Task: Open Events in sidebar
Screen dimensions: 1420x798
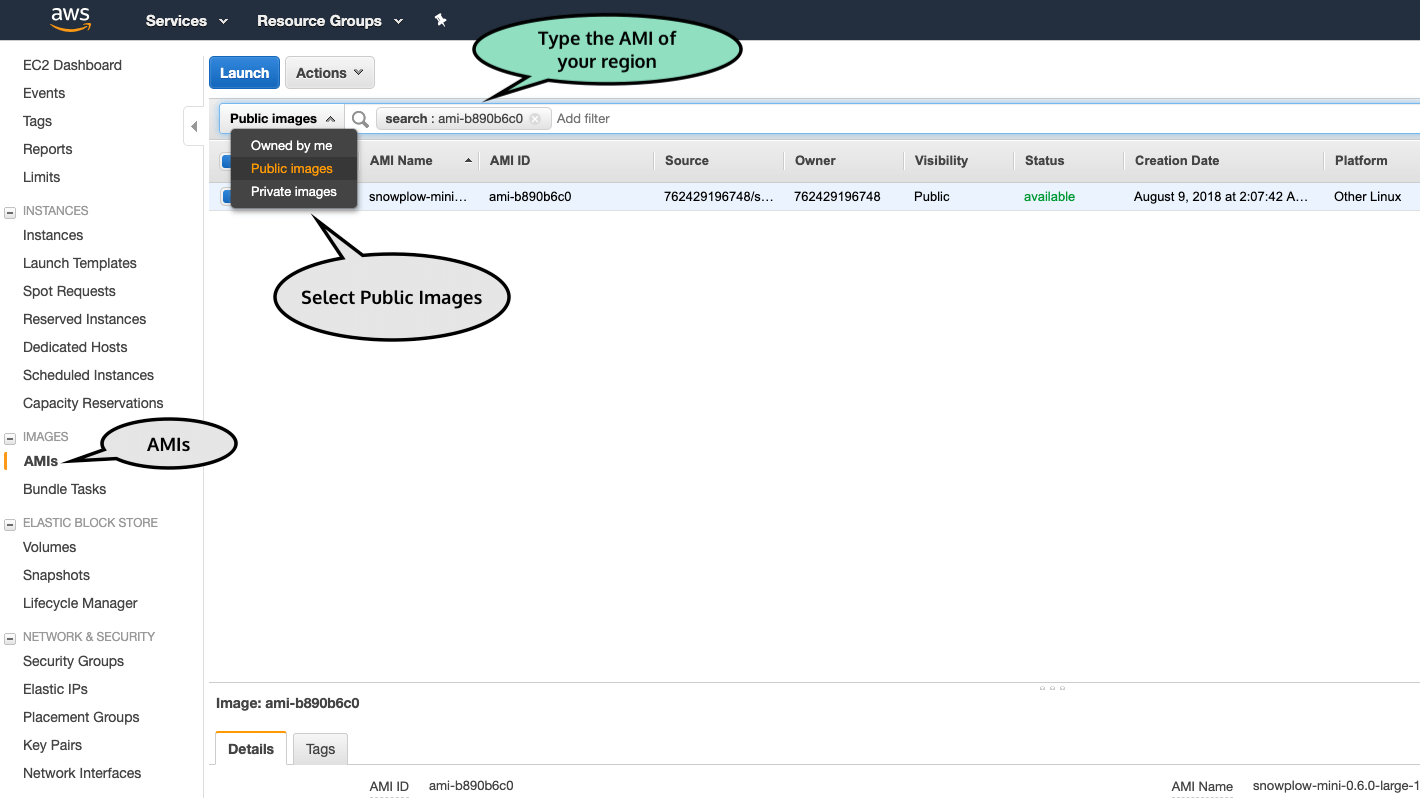Action: pyautogui.click(x=44, y=93)
